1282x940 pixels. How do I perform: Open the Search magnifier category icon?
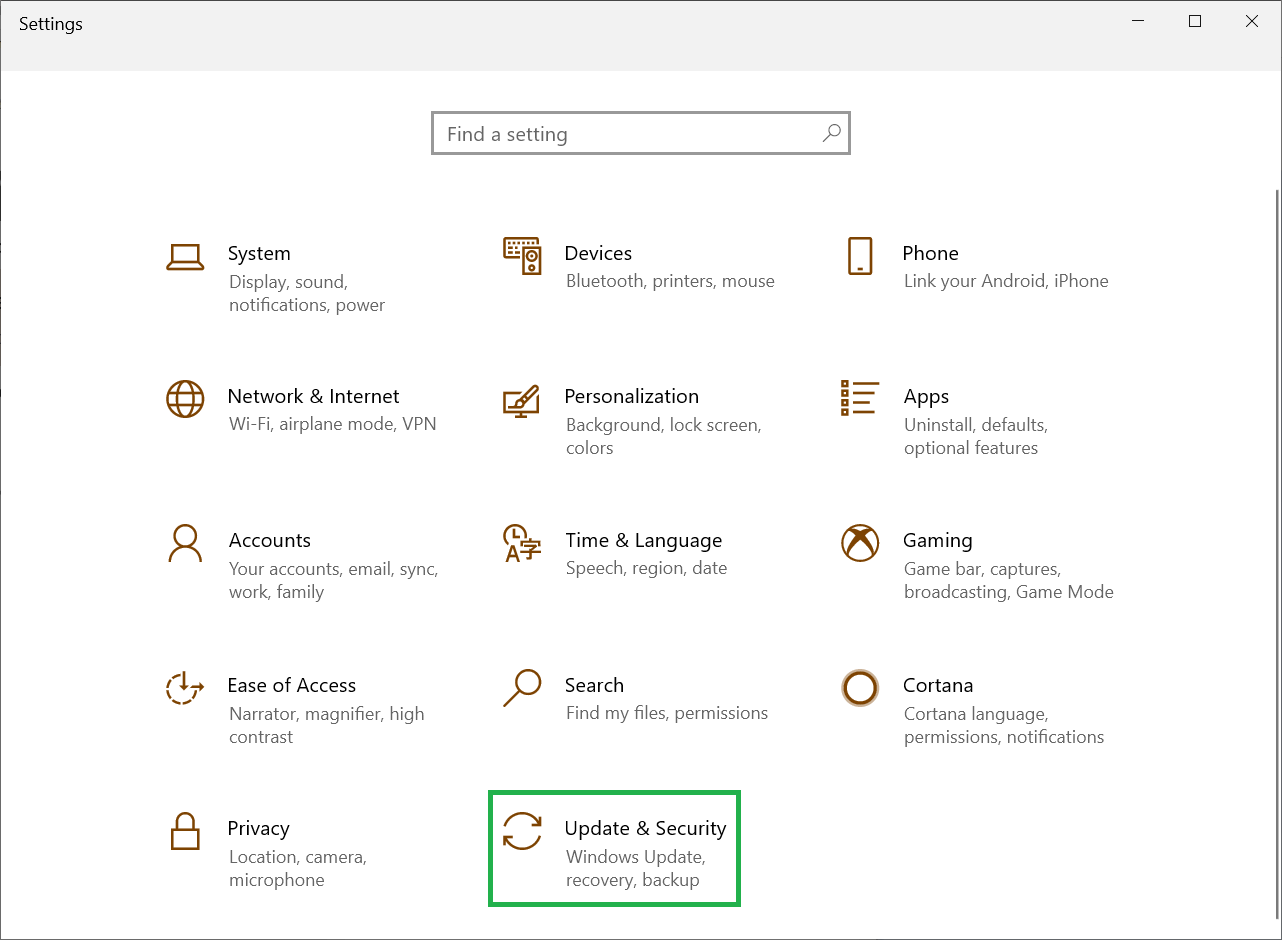(522, 687)
